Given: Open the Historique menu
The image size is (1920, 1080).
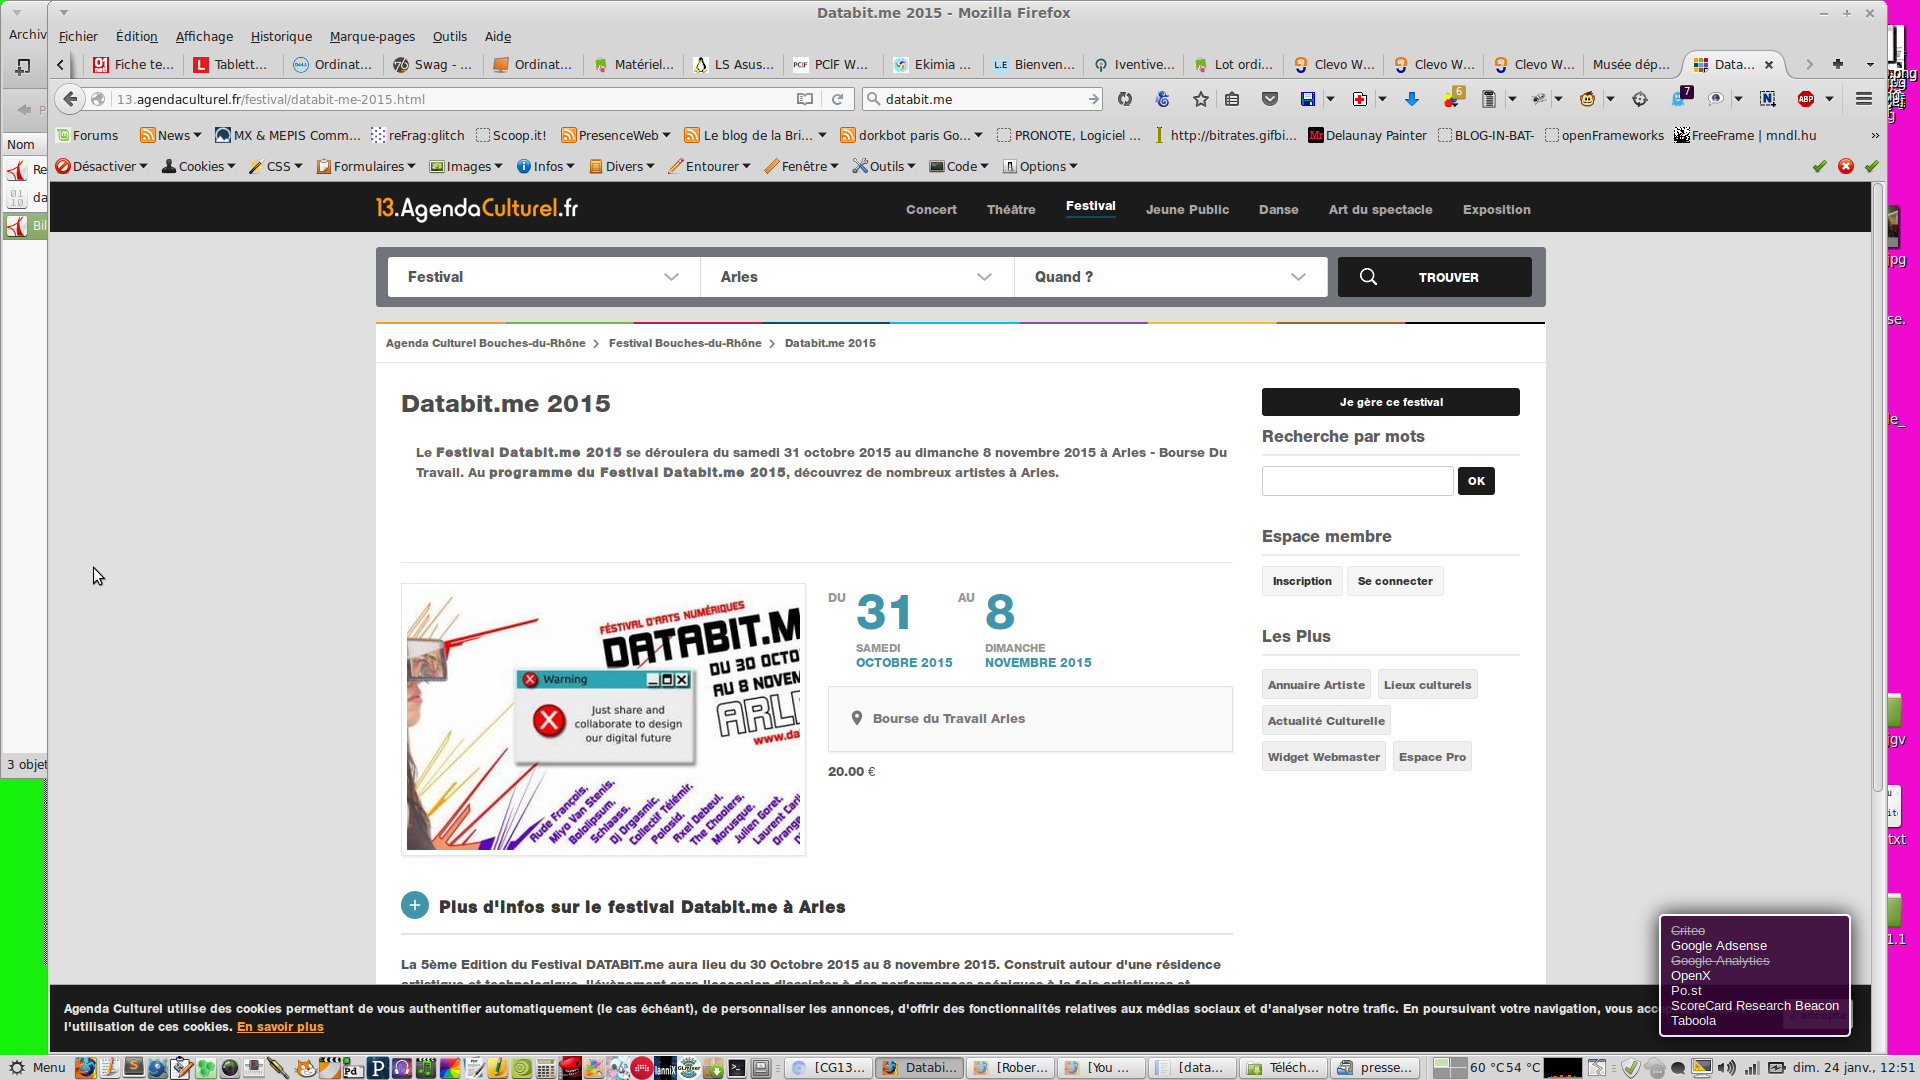Looking at the screenshot, I should (x=281, y=37).
